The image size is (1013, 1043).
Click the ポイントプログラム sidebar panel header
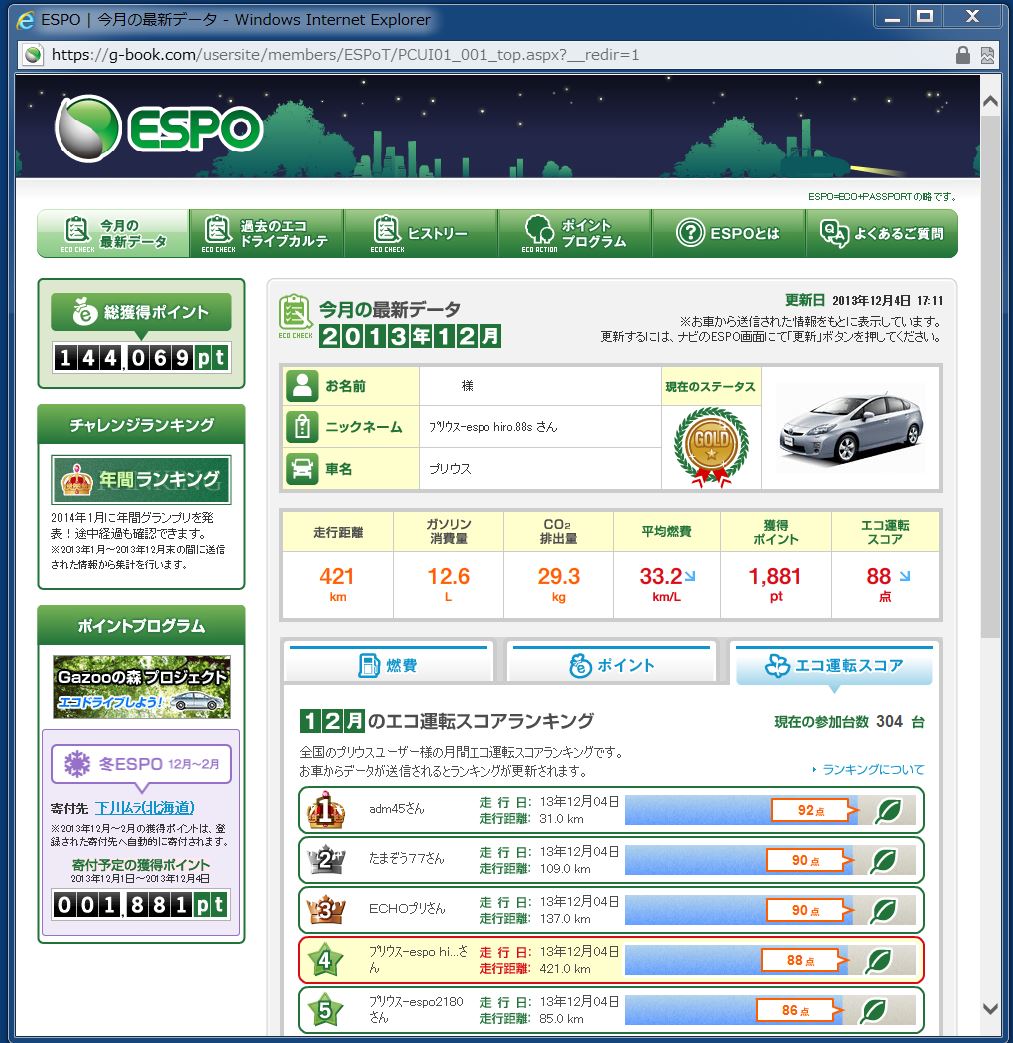(141, 625)
